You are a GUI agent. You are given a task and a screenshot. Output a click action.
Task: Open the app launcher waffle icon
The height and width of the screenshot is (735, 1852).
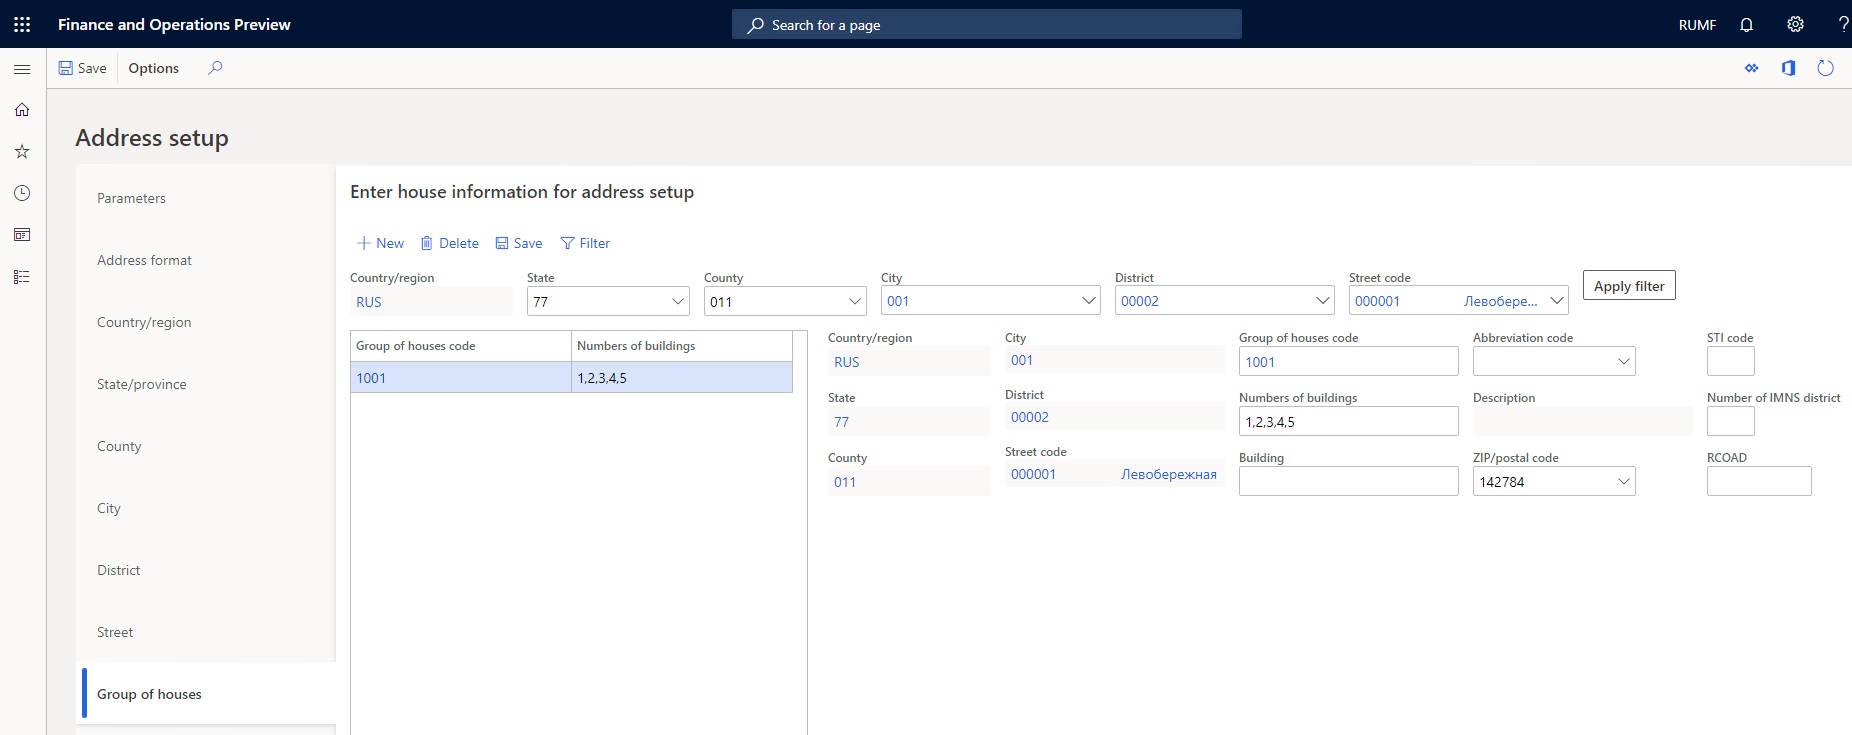[22, 24]
